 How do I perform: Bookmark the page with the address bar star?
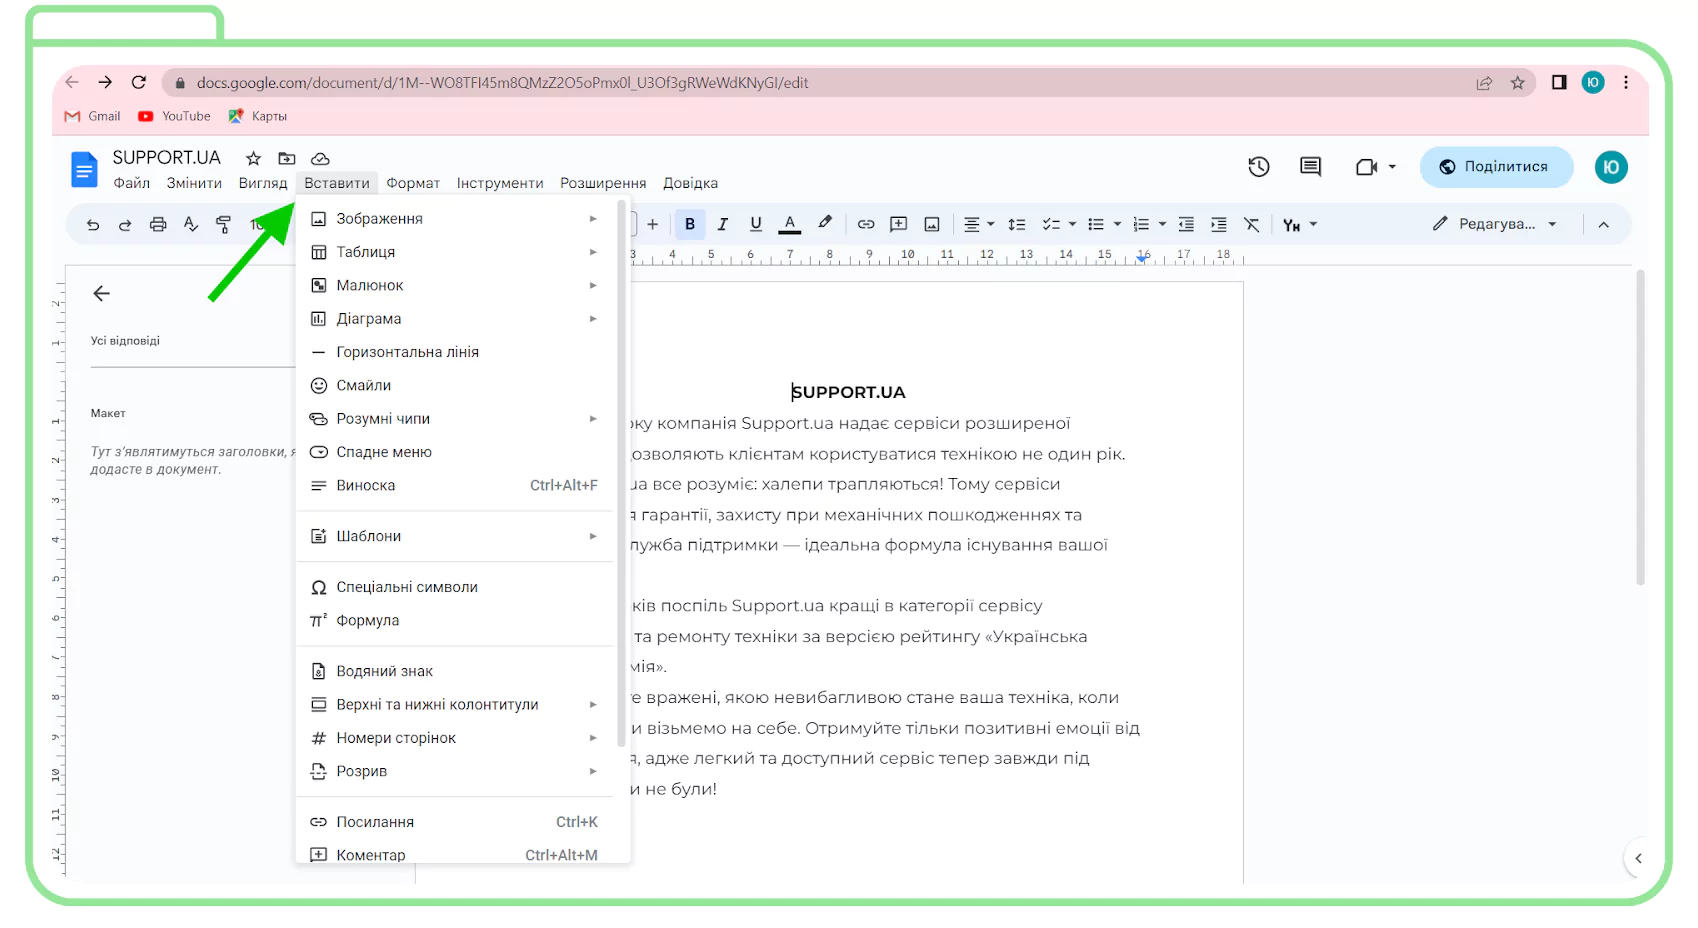1518,83
